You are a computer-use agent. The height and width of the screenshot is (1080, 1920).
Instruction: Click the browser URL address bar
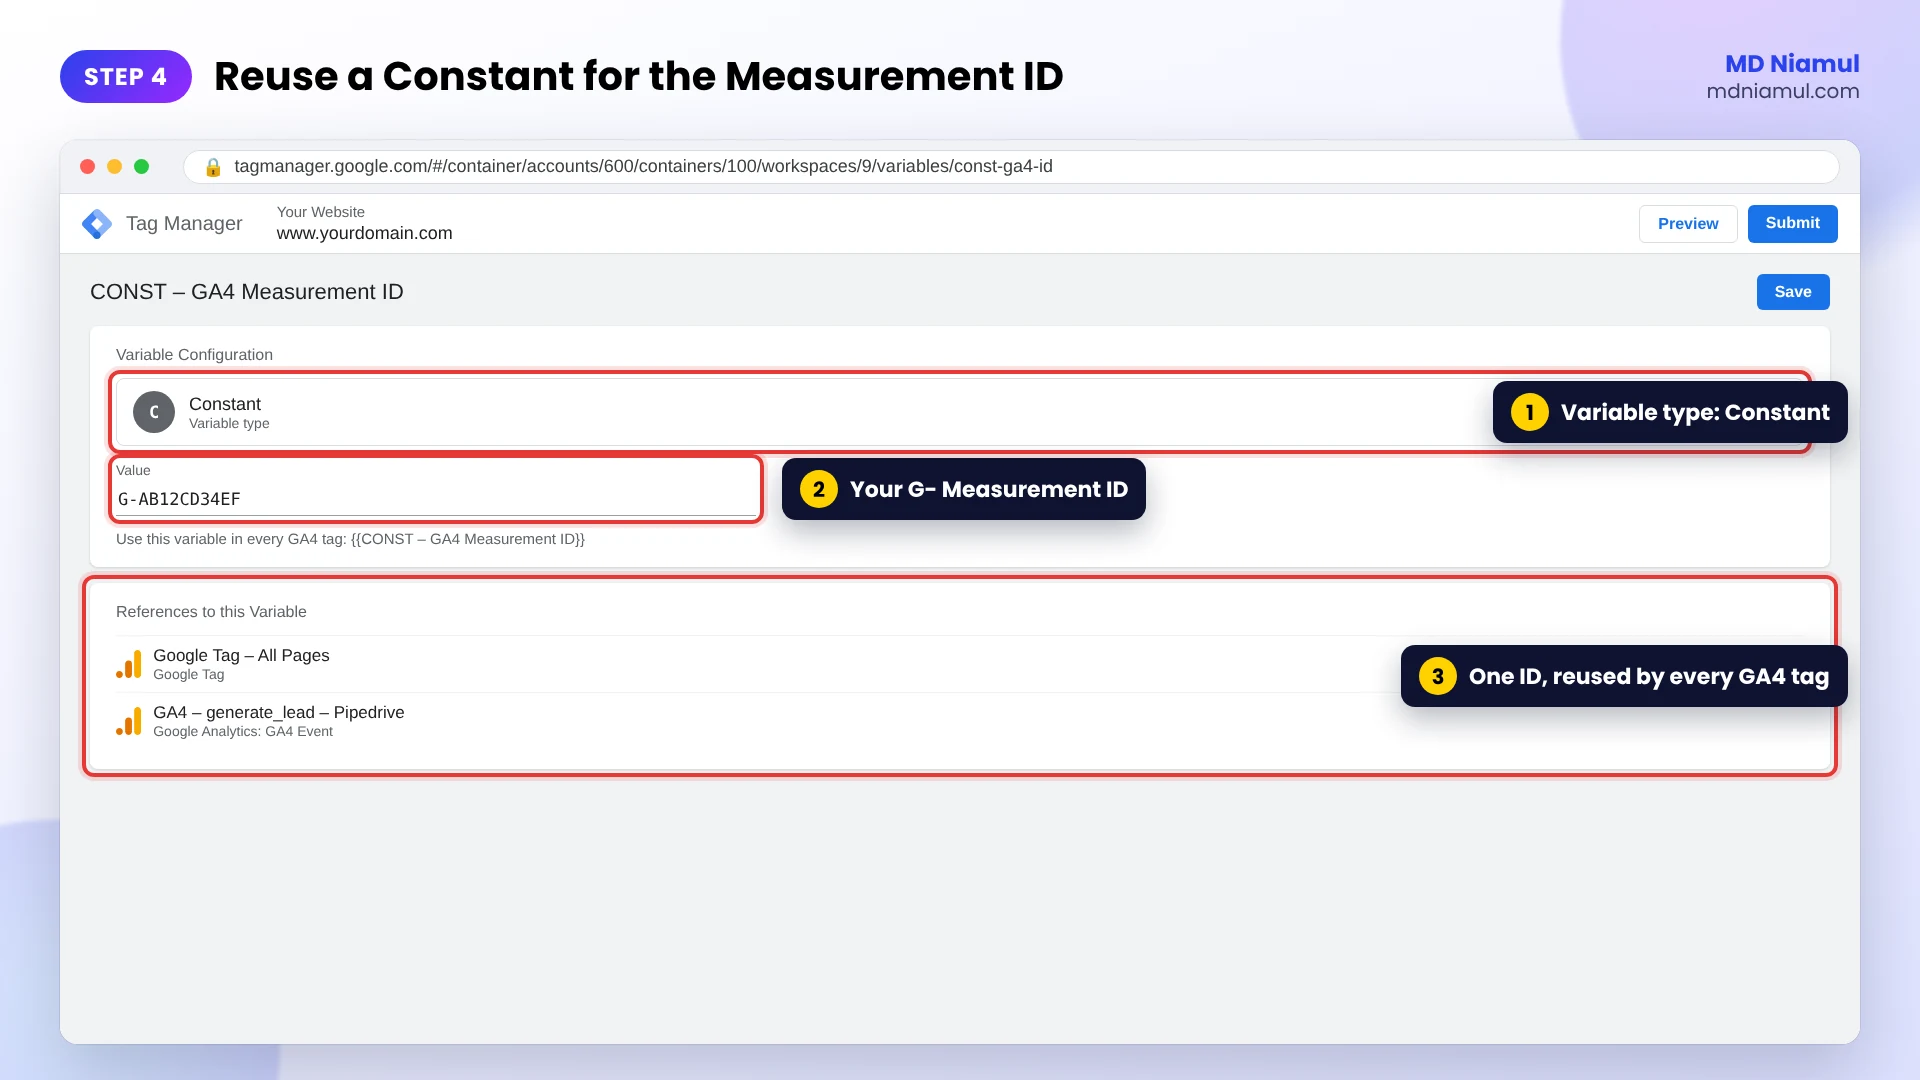point(1011,167)
